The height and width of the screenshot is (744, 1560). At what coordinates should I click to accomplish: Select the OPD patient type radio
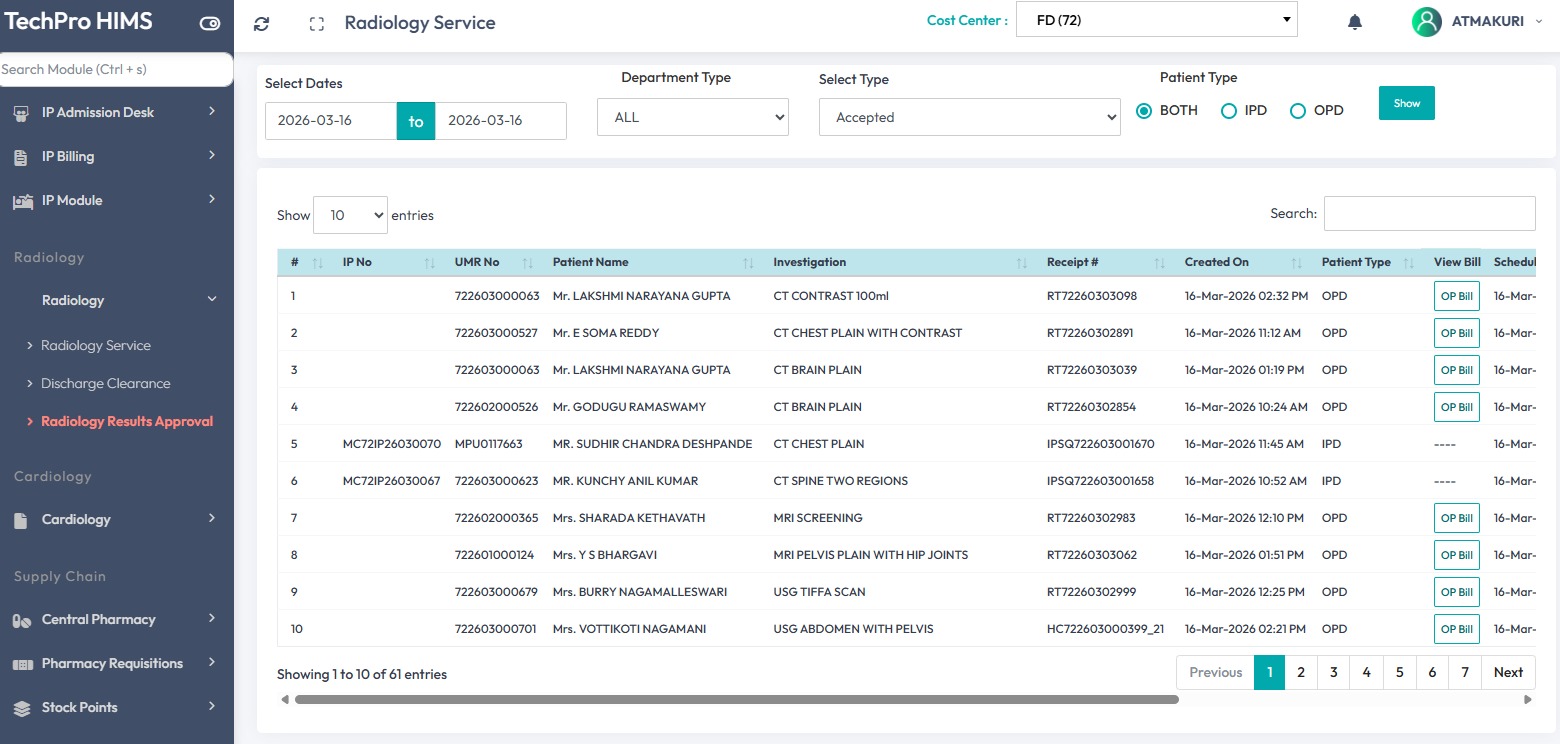(1298, 111)
